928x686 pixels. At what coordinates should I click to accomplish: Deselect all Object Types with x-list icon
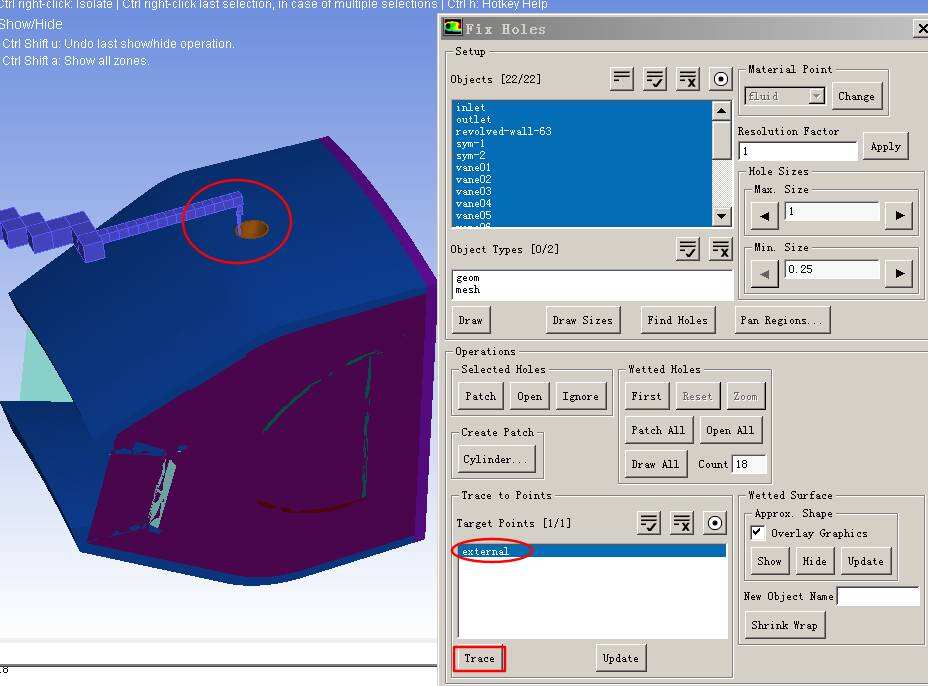[720, 249]
